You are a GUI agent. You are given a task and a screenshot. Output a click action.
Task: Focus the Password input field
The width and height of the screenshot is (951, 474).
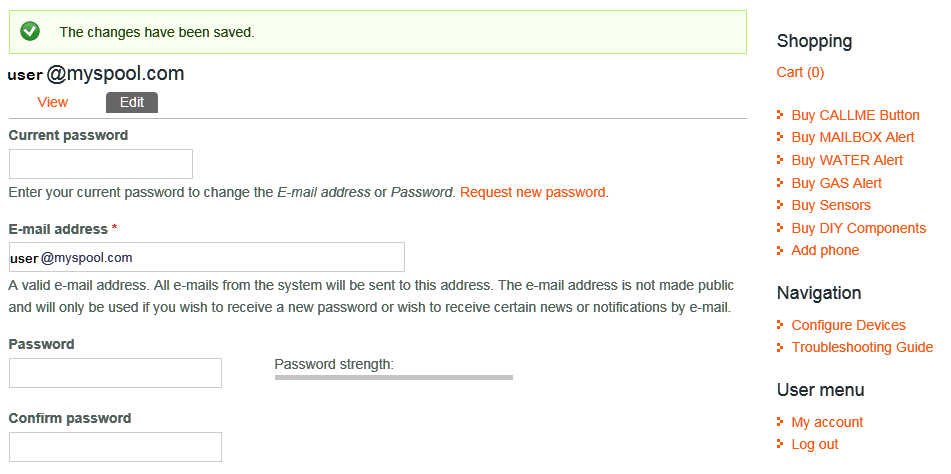pos(115,373)
